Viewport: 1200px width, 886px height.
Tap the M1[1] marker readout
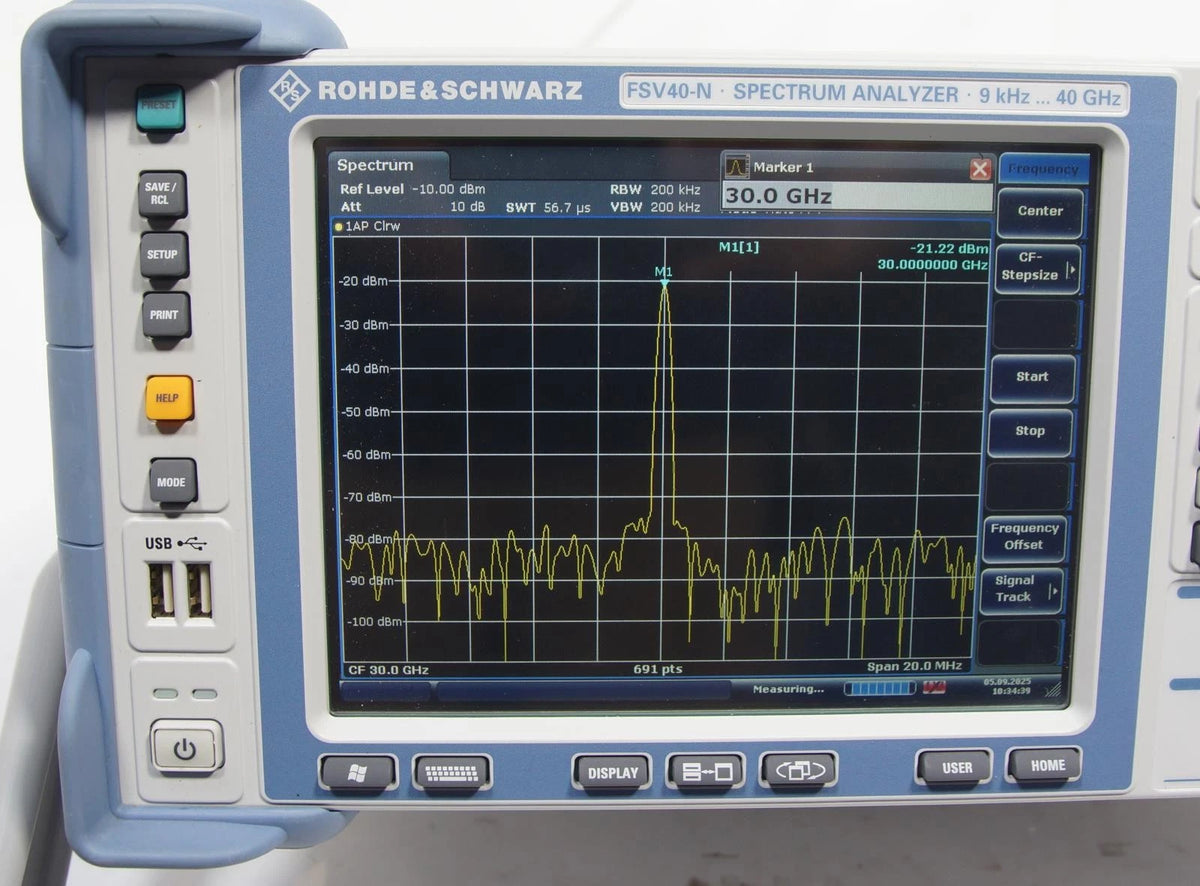738,248
